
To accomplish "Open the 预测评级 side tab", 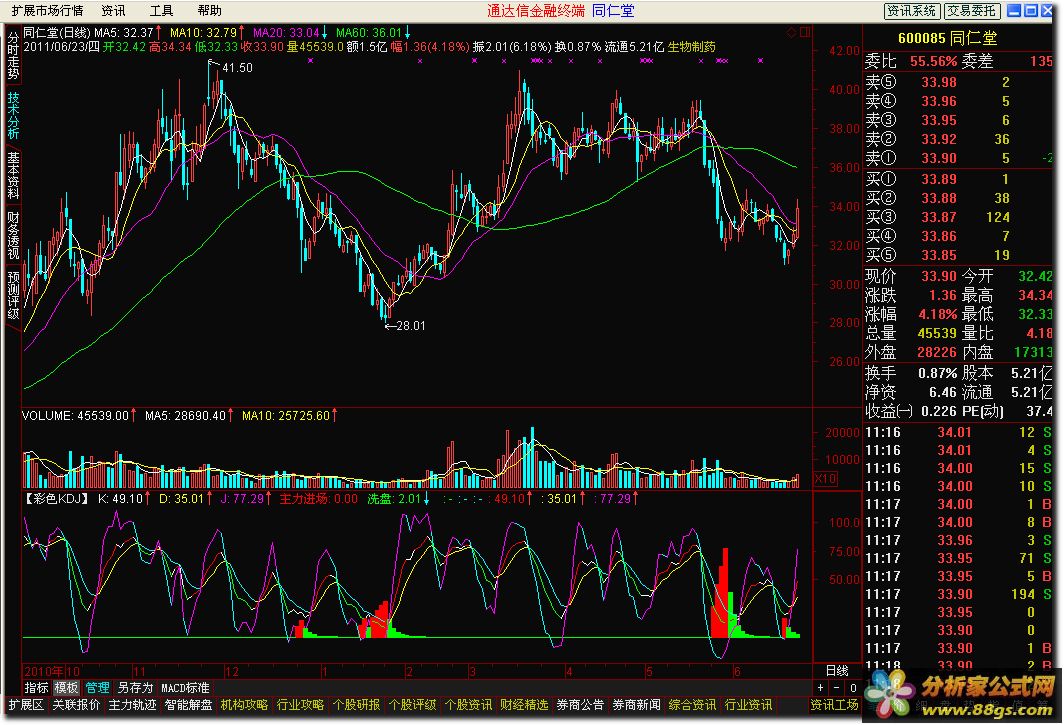I will coord(13,295).
